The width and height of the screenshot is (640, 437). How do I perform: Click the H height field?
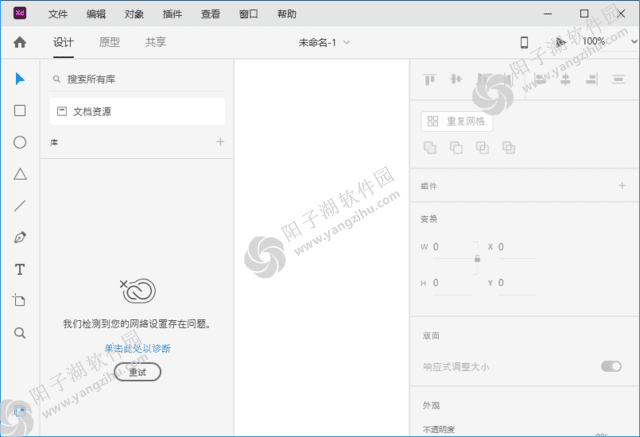point(451,283)
